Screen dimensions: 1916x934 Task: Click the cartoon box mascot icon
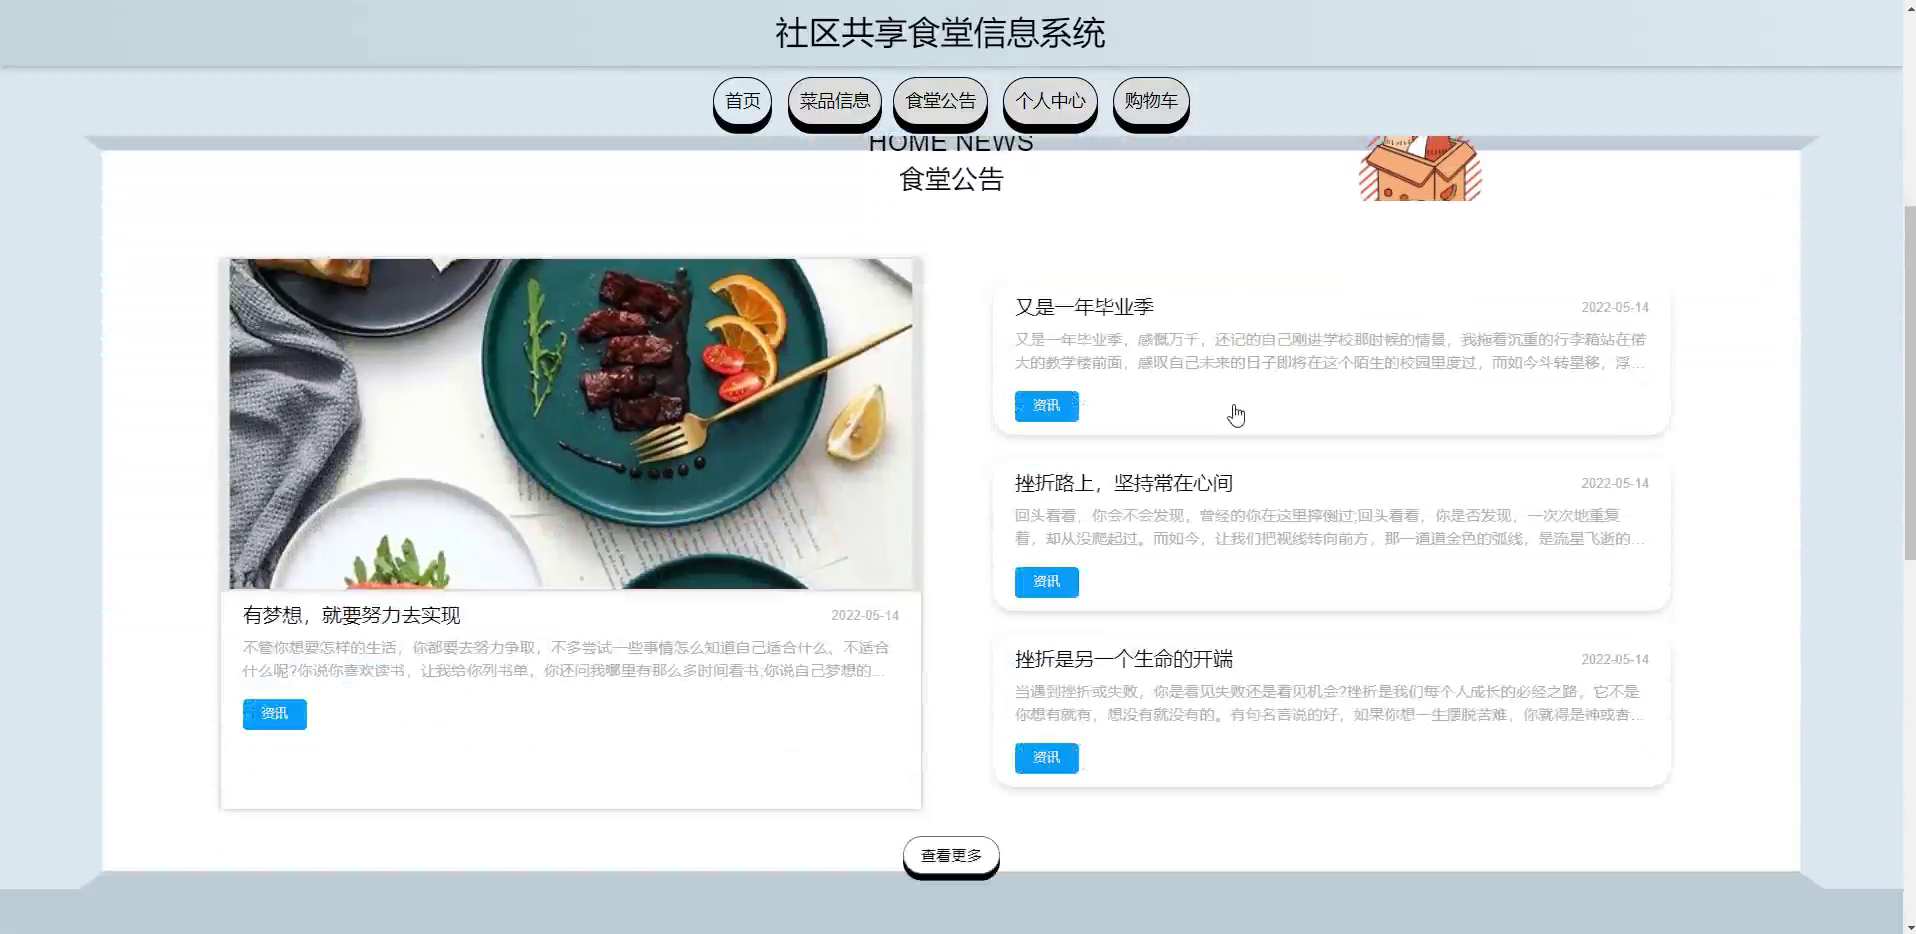[1420, 168]
